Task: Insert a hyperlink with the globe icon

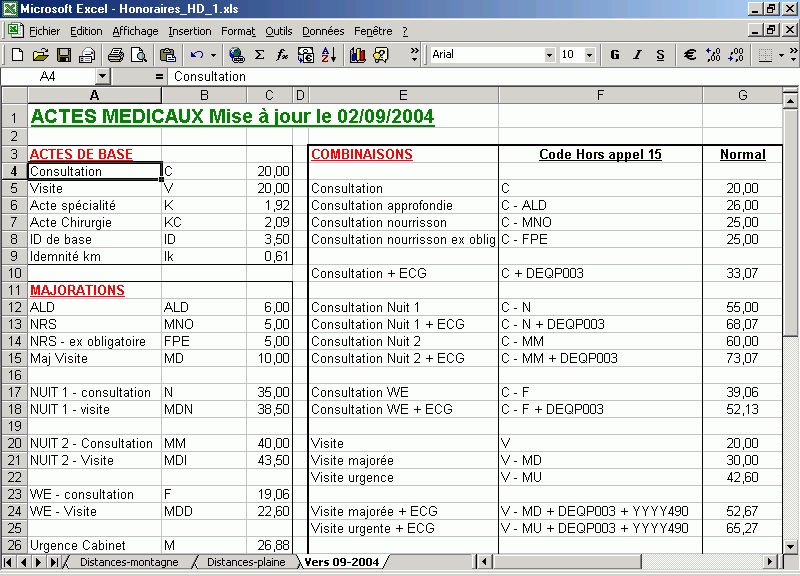Action: pyautogui.click(x=236, y=55)
